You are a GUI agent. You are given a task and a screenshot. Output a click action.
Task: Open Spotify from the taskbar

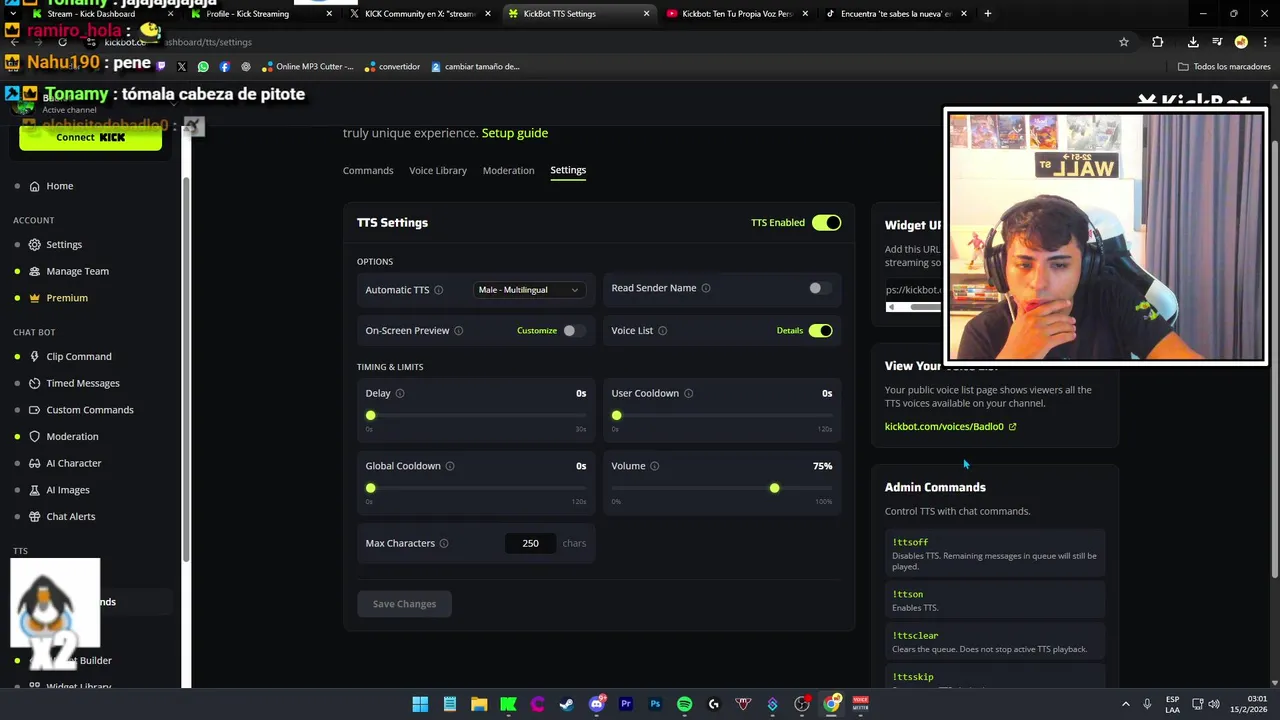(684, 704)
